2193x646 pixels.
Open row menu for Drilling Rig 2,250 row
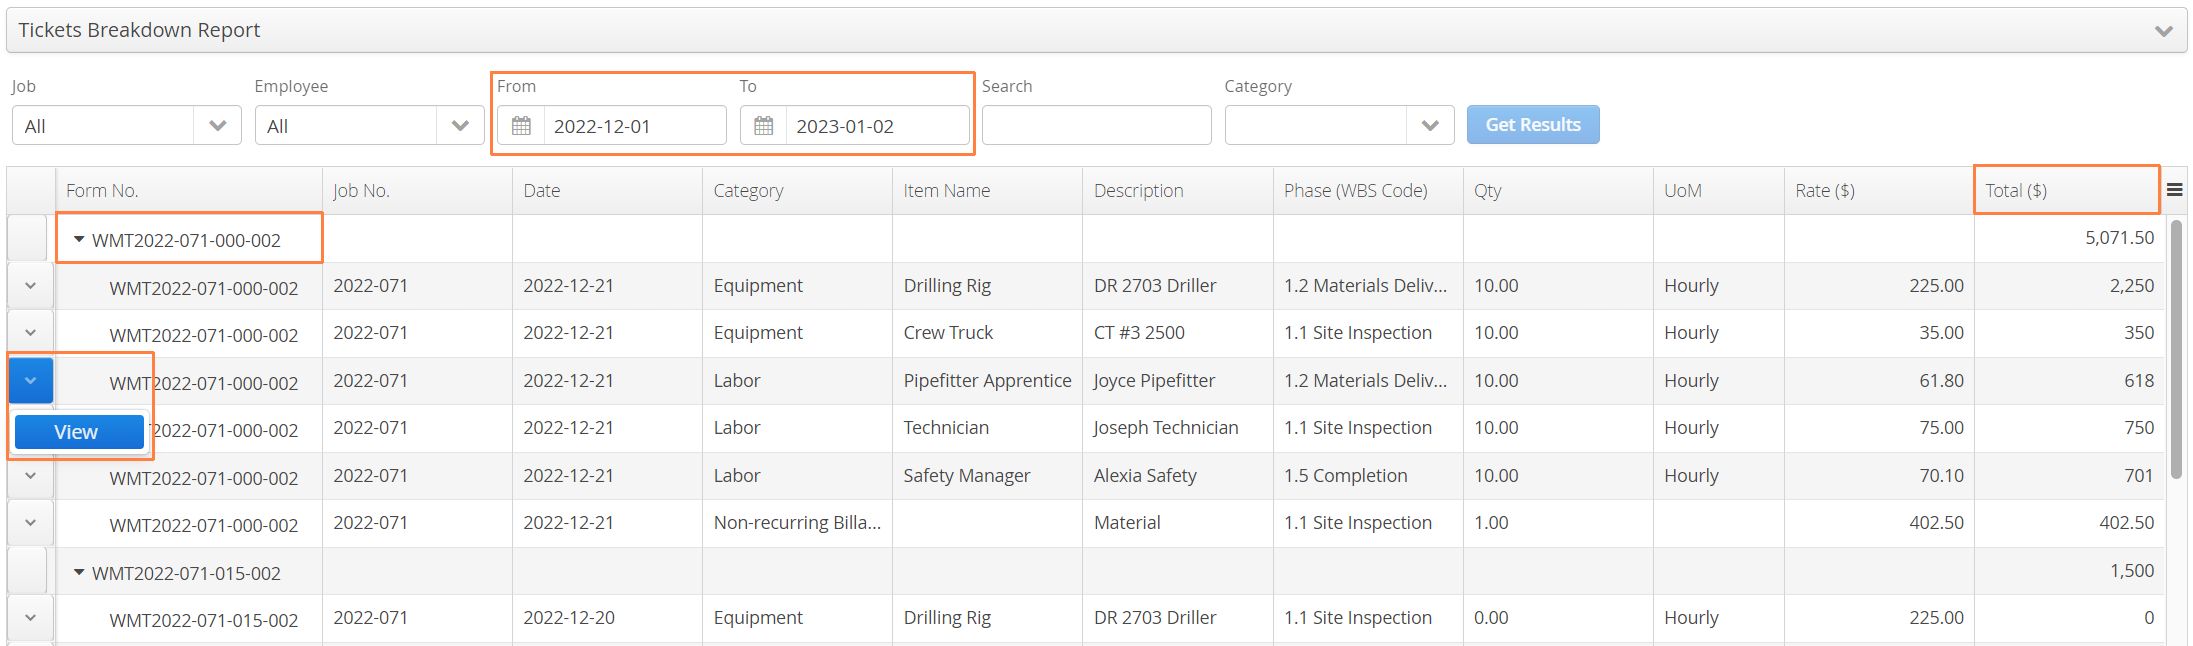coord(30,286)
